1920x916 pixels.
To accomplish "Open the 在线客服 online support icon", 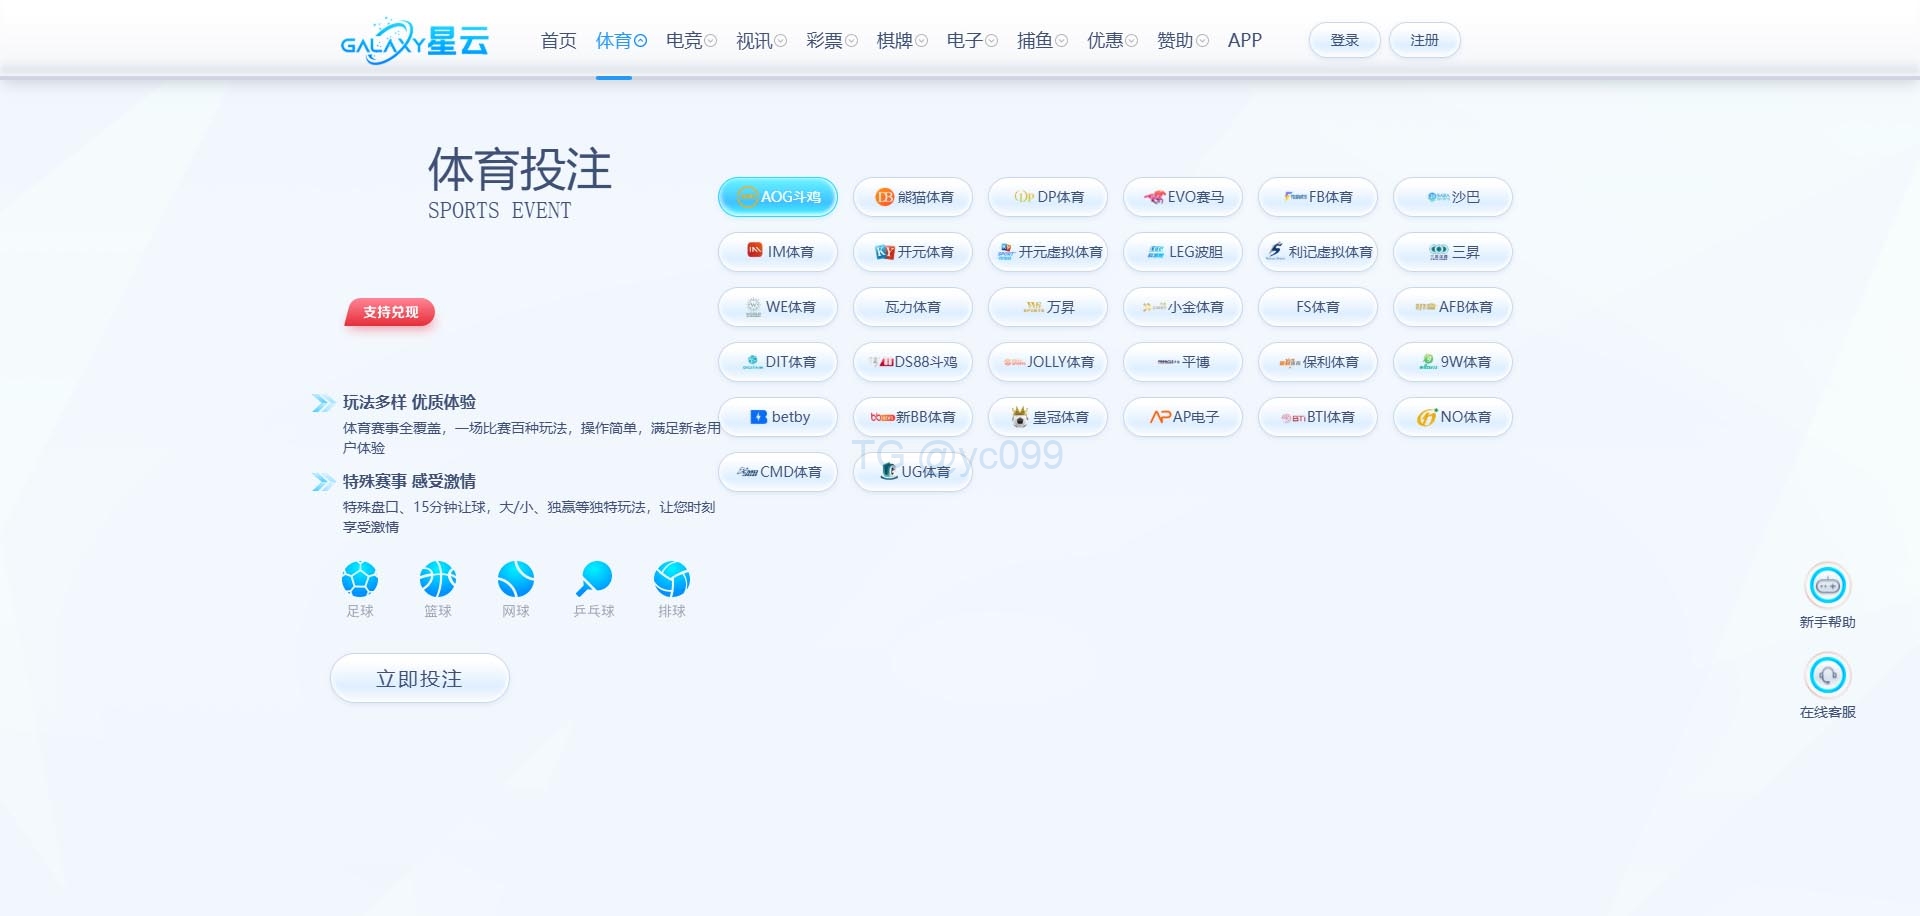I will click(x=1827, y=677).
